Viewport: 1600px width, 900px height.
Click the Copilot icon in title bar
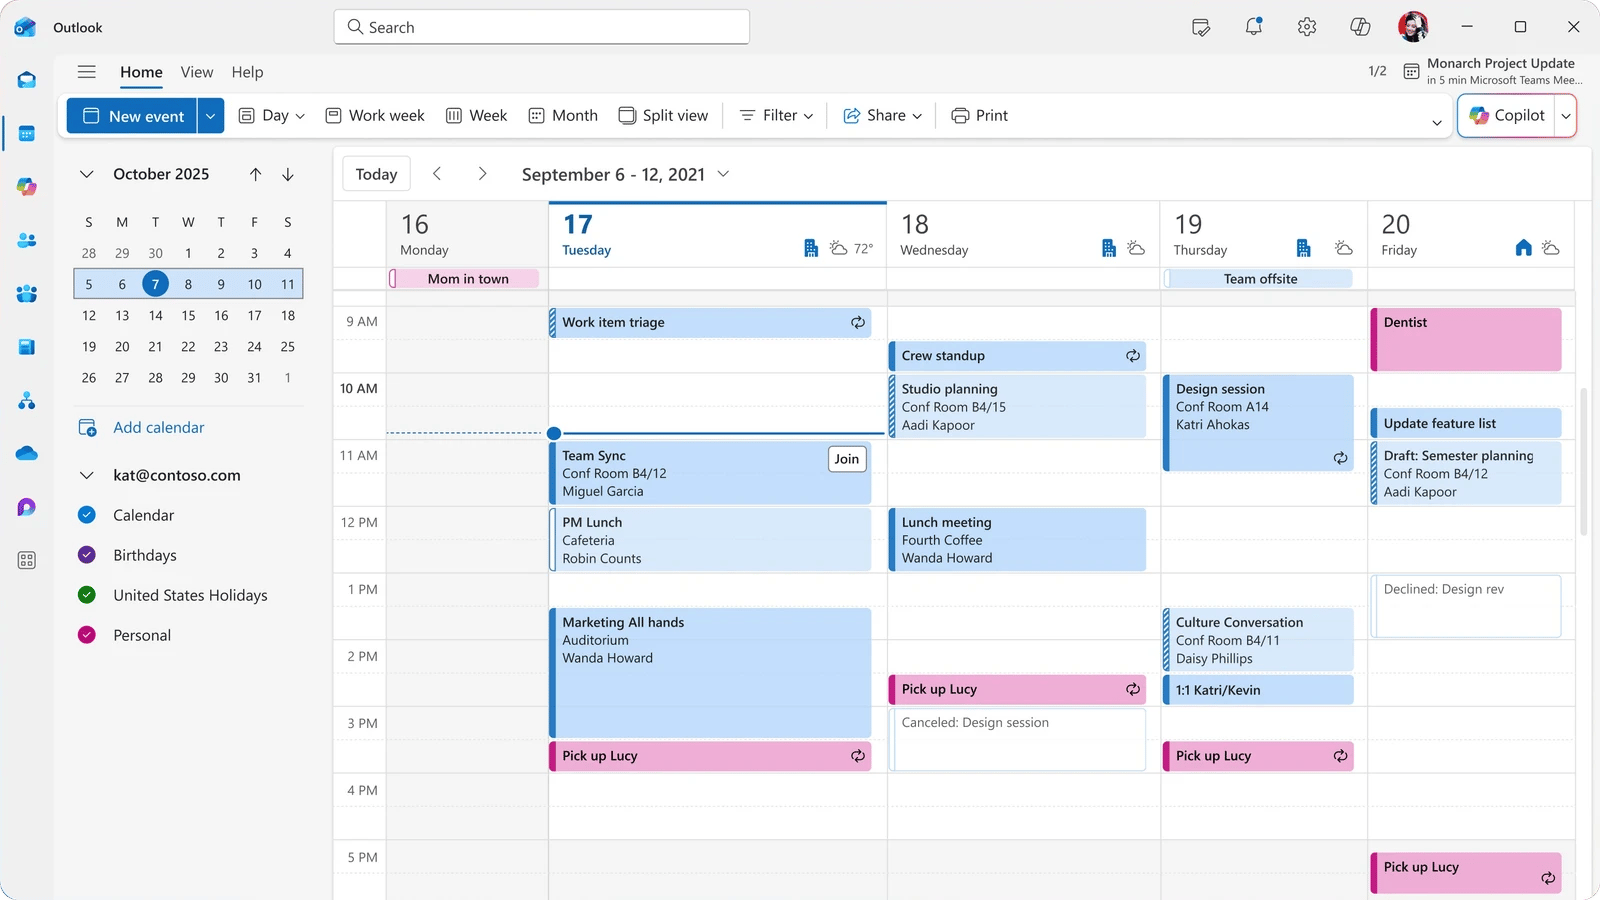coord(1360,27)
